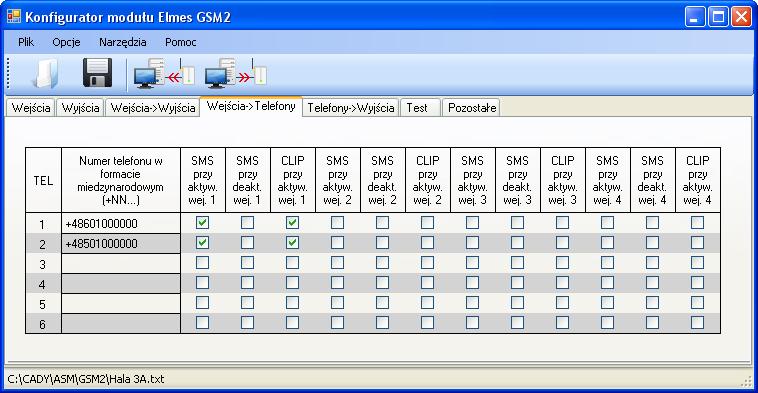The width and height of the screenshot is (758, 393).
Task: Check CLIP przy aktyw. wej. 4 for TEL 6
Action: [698, 322]
